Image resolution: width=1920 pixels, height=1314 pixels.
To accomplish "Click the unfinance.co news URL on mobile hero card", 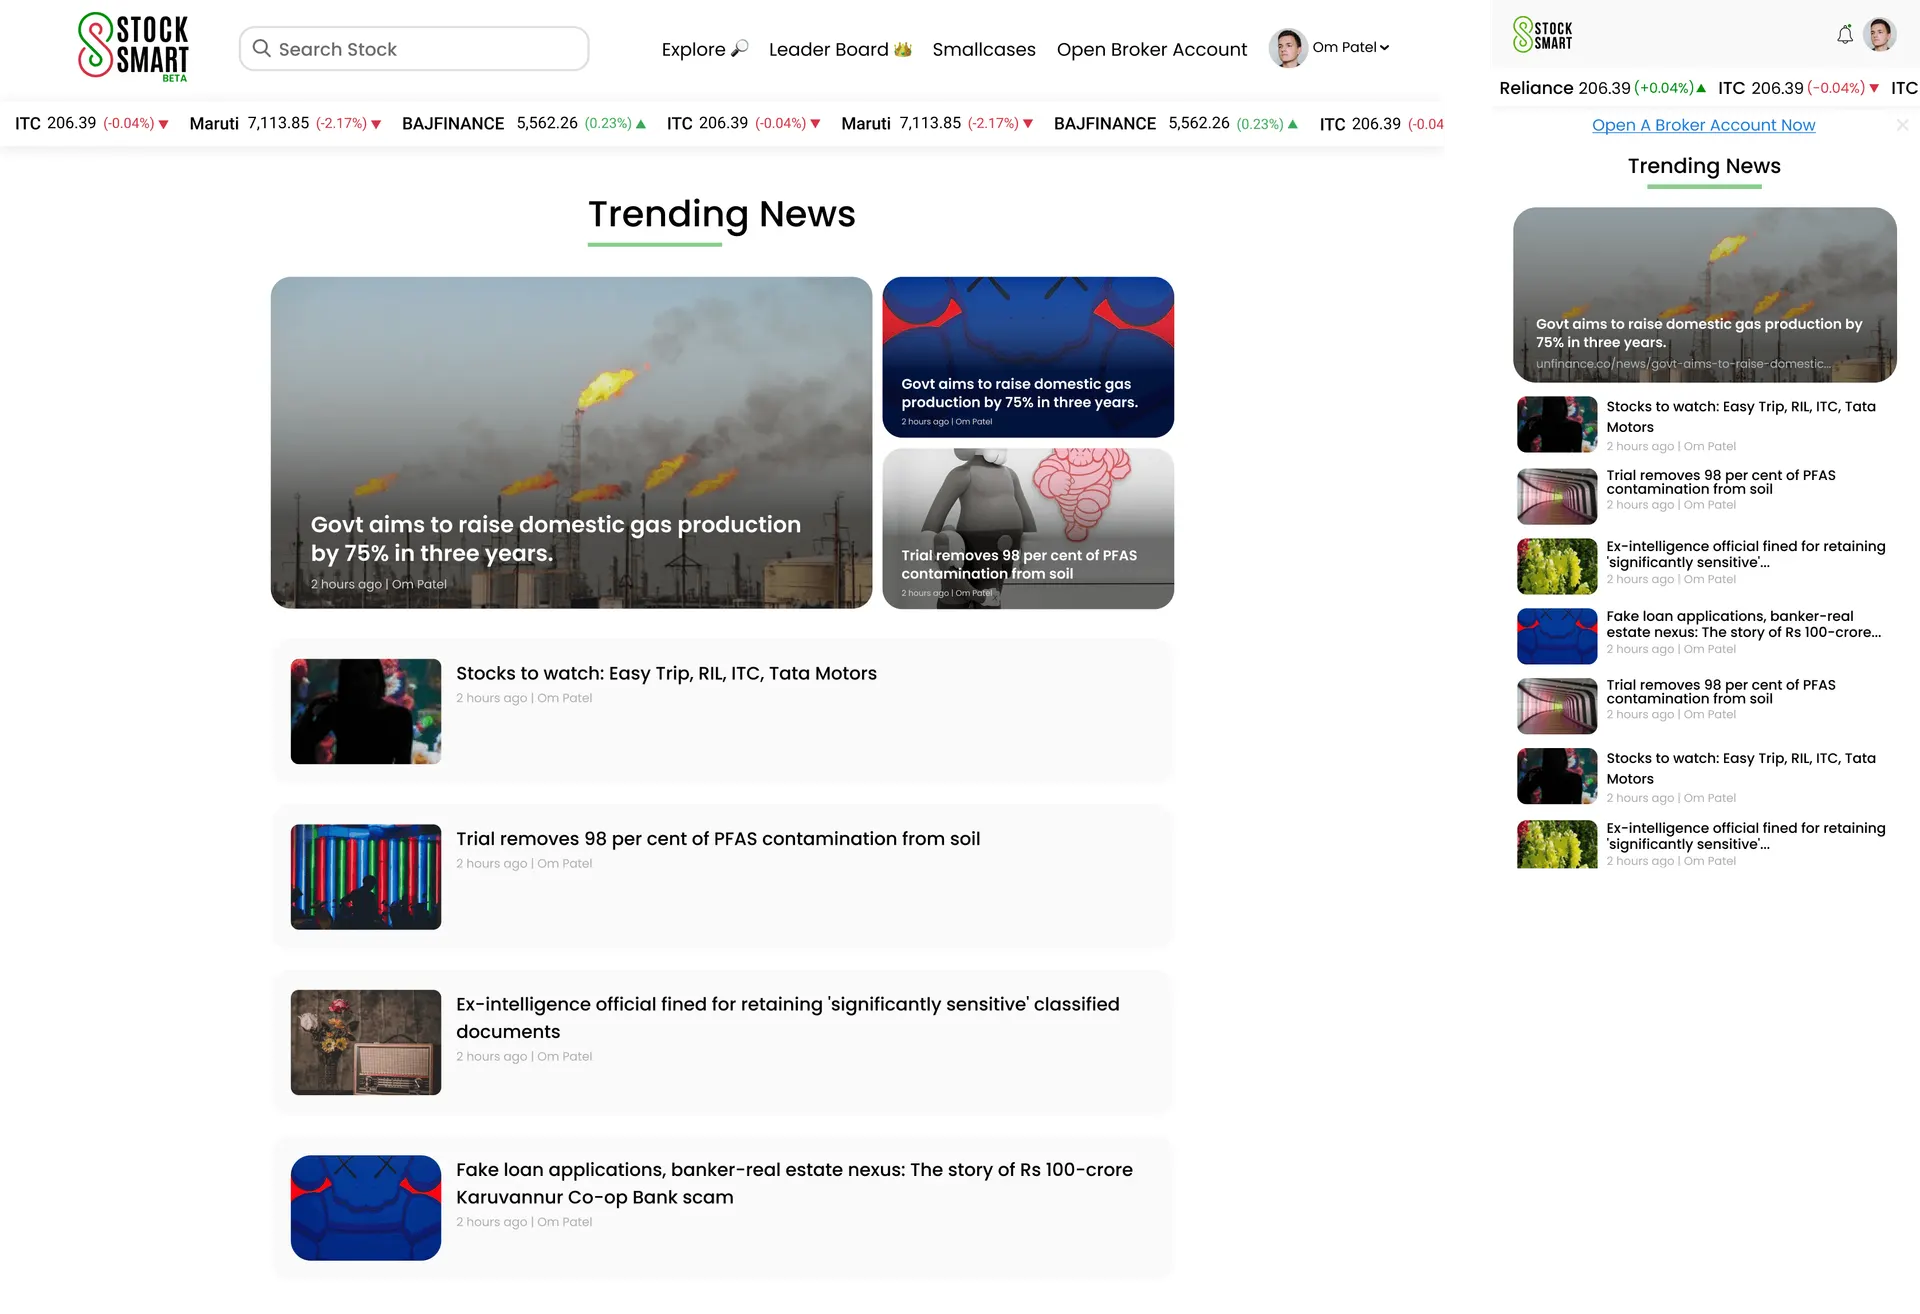I will point(1684,364).
